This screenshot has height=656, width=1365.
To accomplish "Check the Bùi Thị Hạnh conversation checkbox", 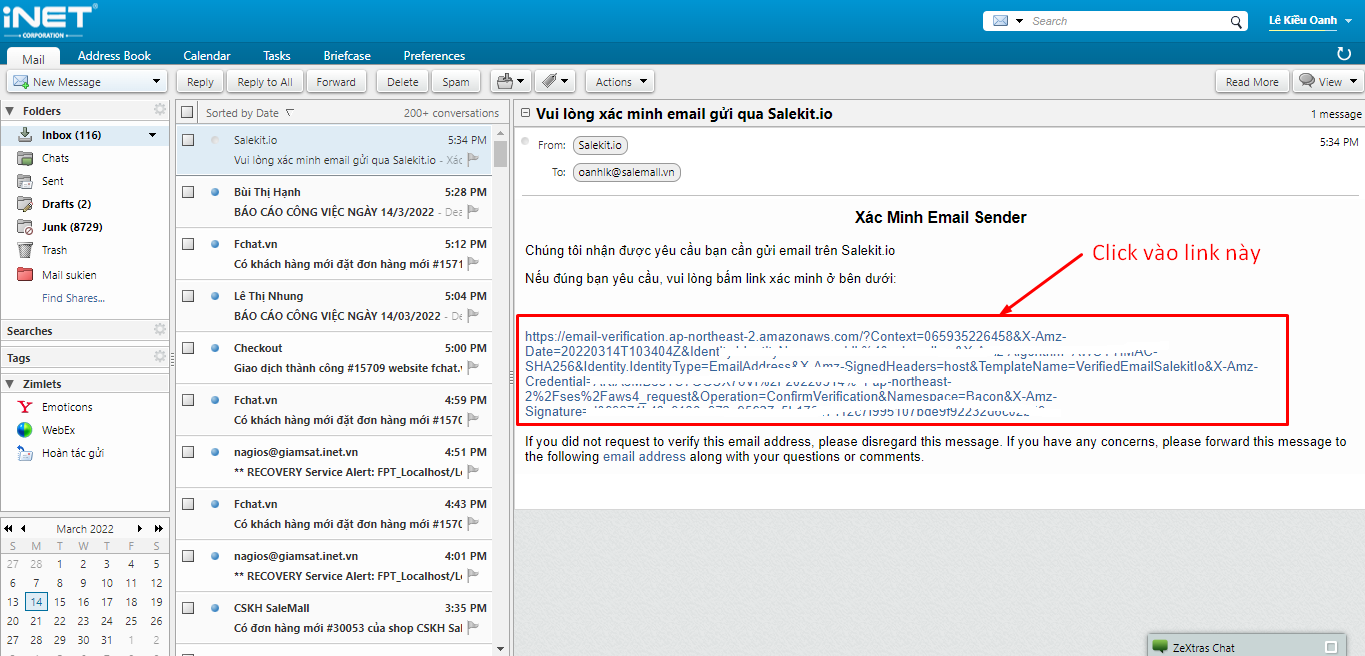I will [188, 192].
